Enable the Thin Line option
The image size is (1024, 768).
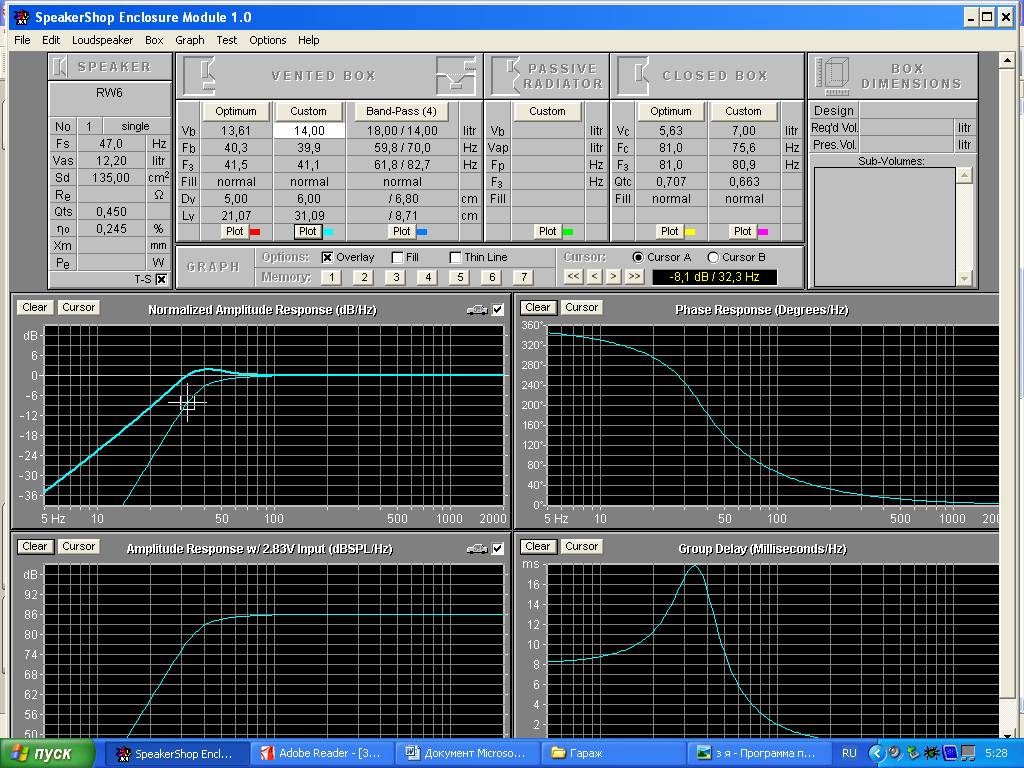click(456, 257)
